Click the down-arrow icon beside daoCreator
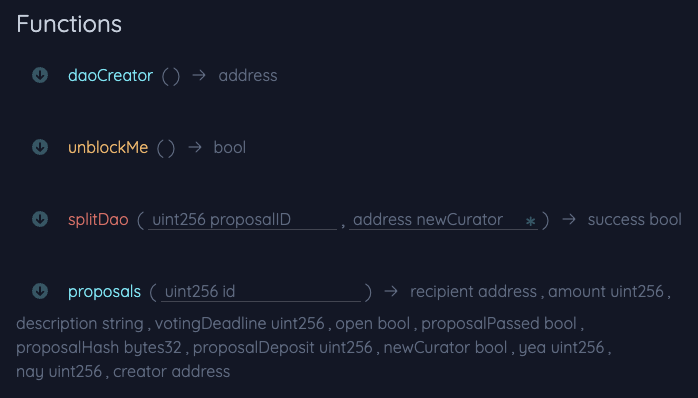Screen dimensions: 698x398 (x=40, y=75)
